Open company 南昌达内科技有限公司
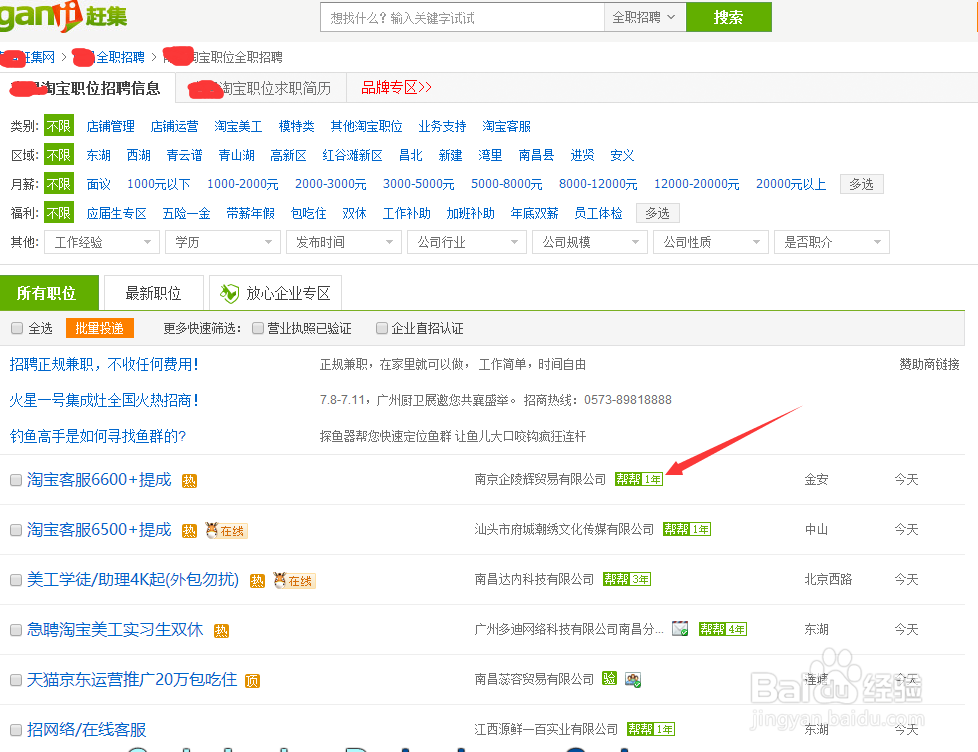This screenshot has height=752, width=978. (x=534, y=579)
